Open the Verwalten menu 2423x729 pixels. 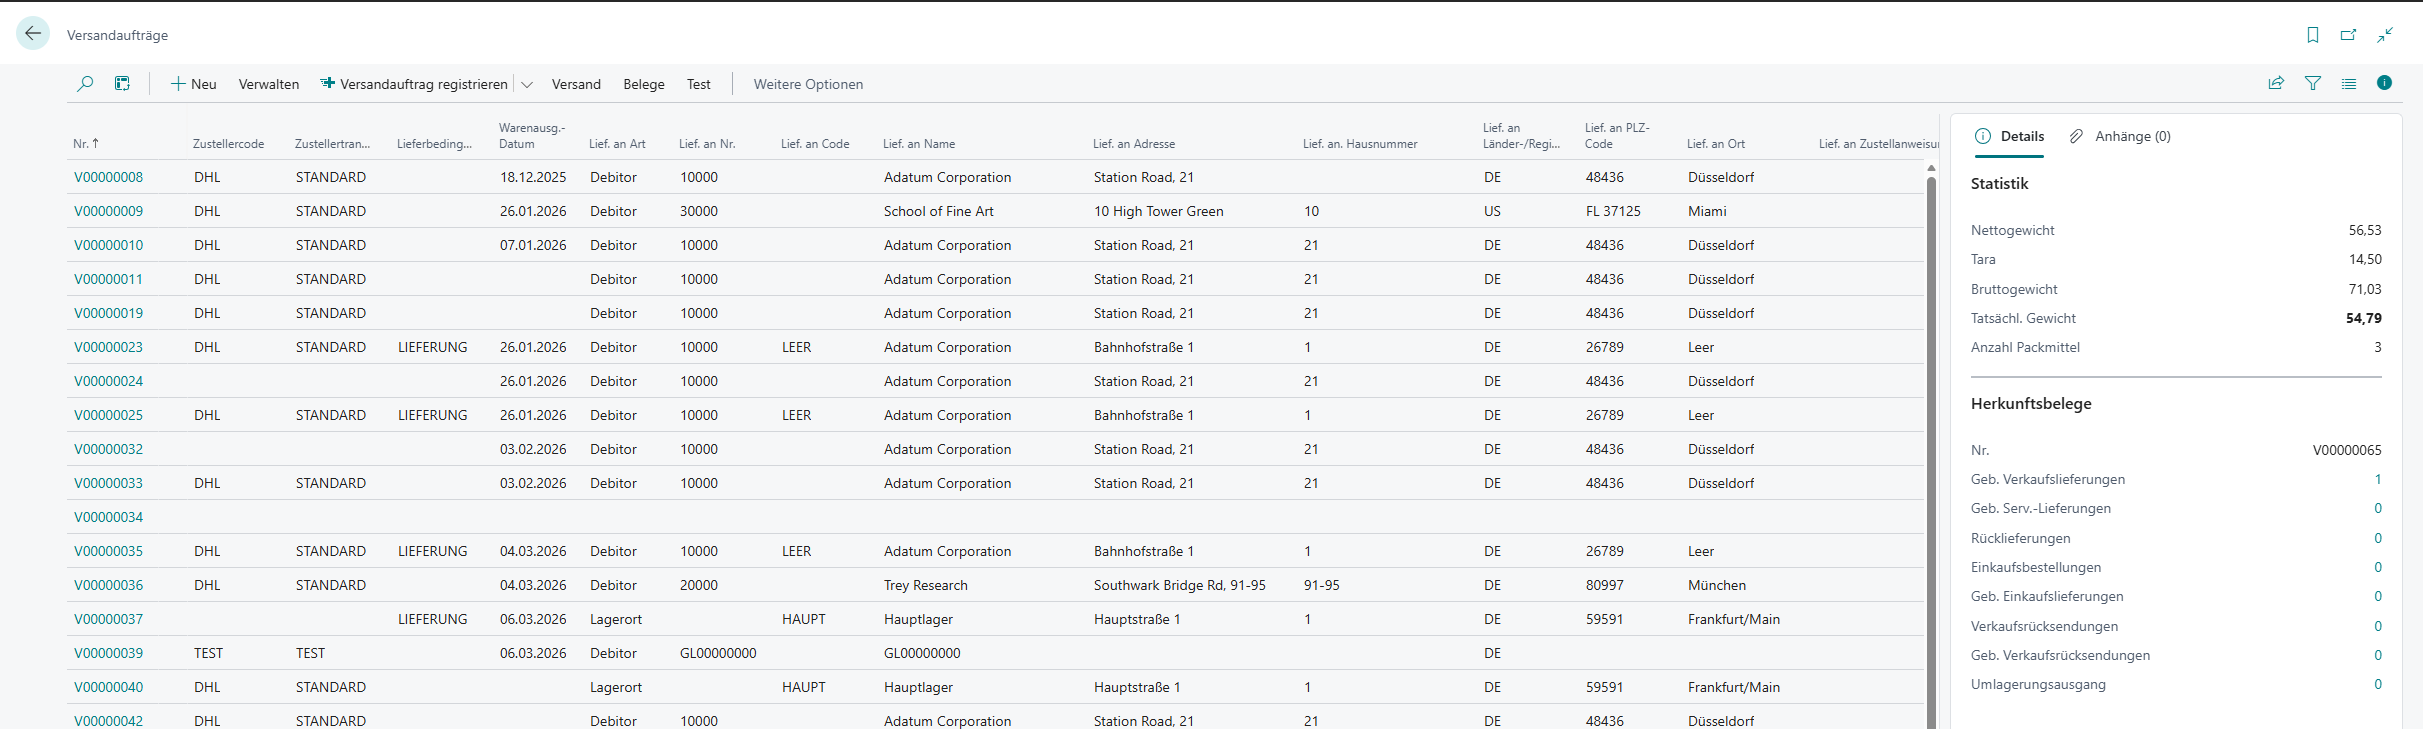(x=269, y=84)
